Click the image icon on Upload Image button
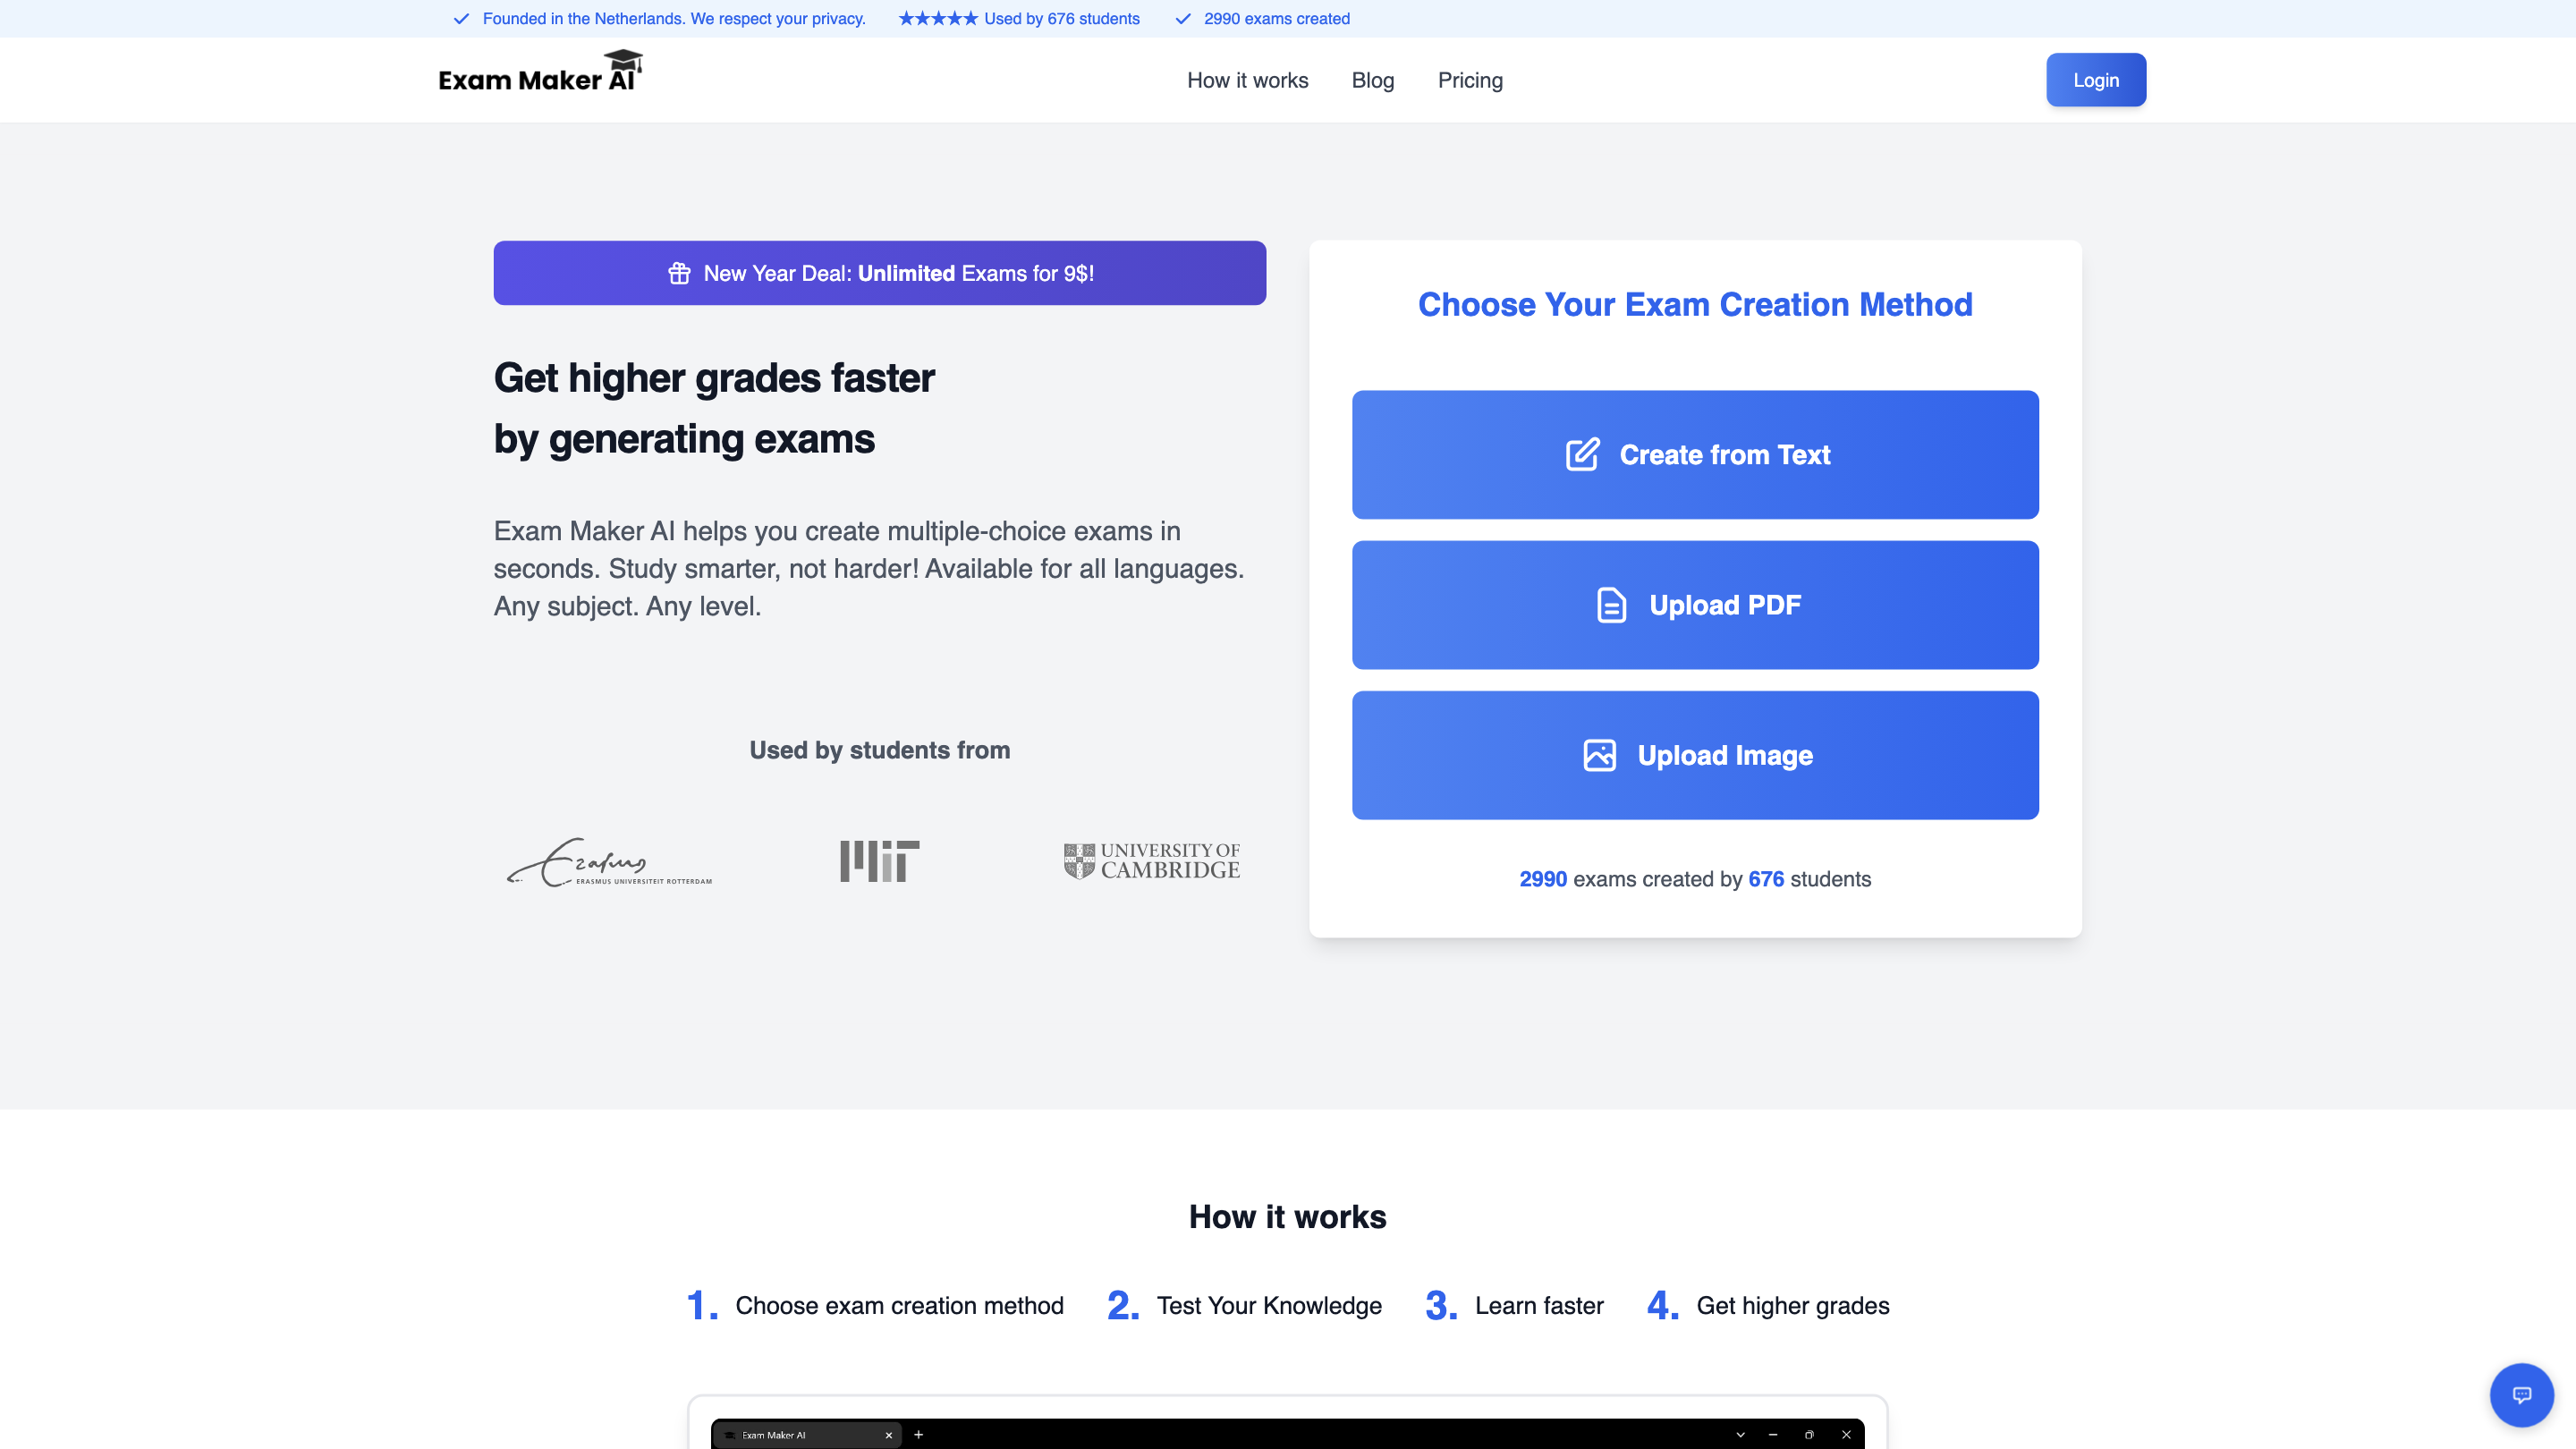This screenshot has height=1449, width=2576. [x=1600, y=755]
